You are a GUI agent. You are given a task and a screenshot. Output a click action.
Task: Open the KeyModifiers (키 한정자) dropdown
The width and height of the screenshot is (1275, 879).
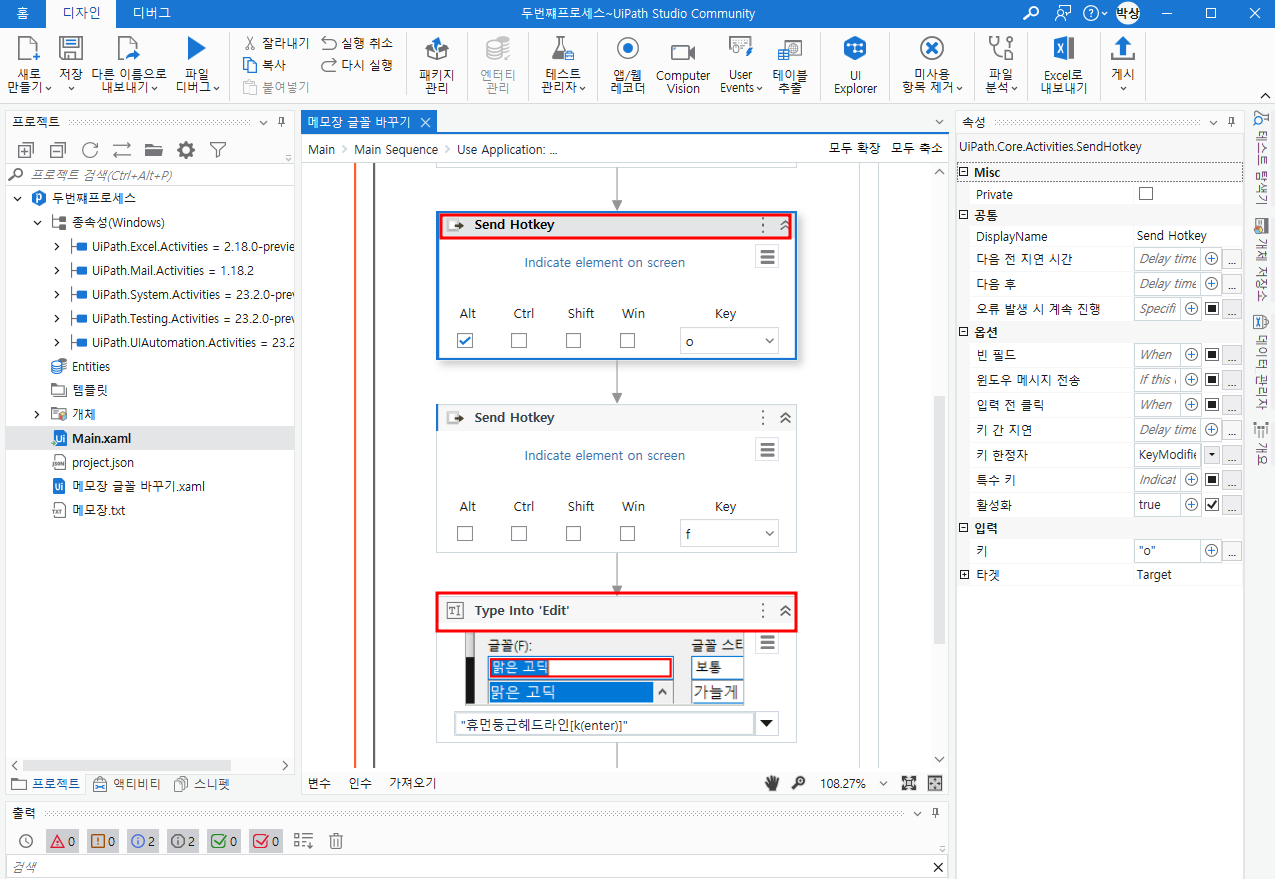(1212, 454)
